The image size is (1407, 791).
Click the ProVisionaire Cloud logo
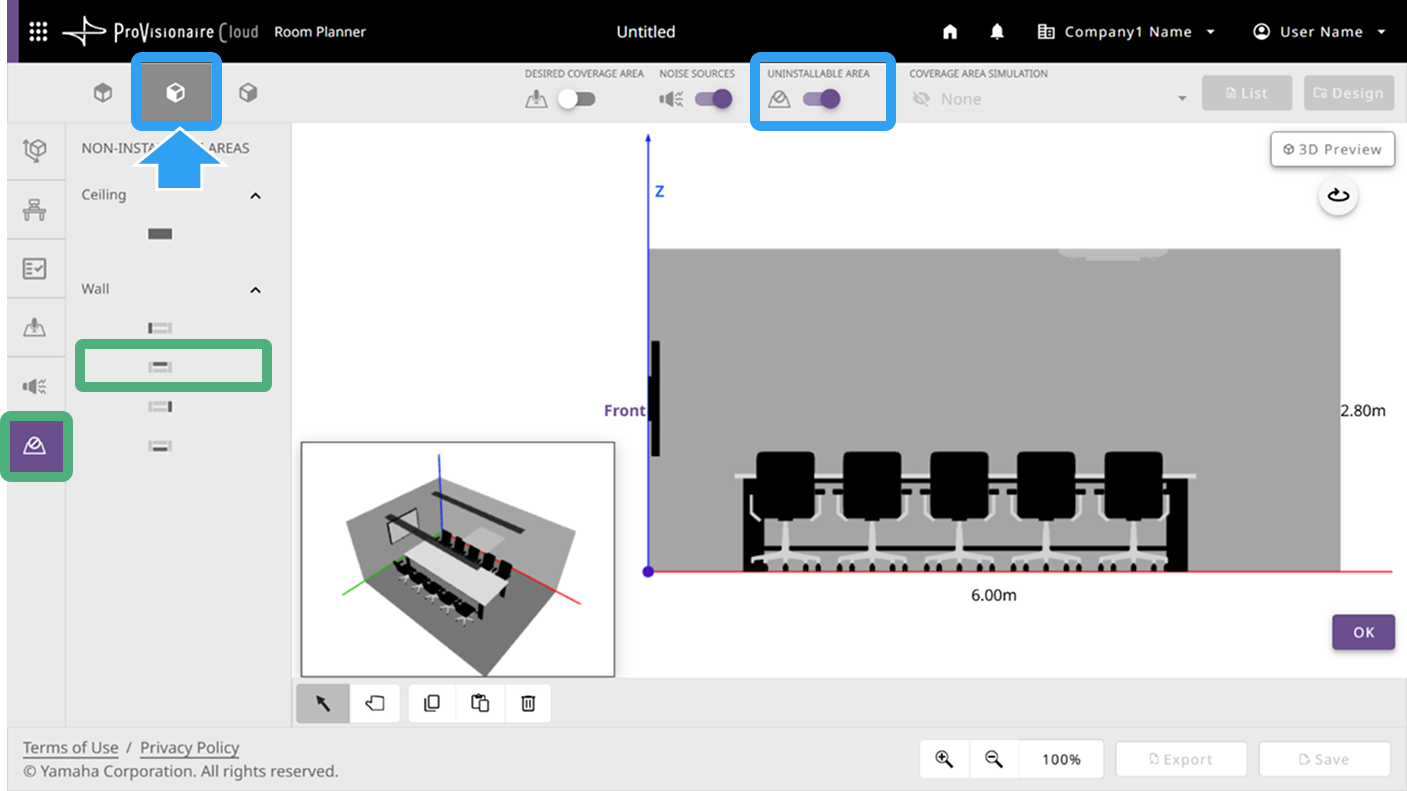point(161,32)
